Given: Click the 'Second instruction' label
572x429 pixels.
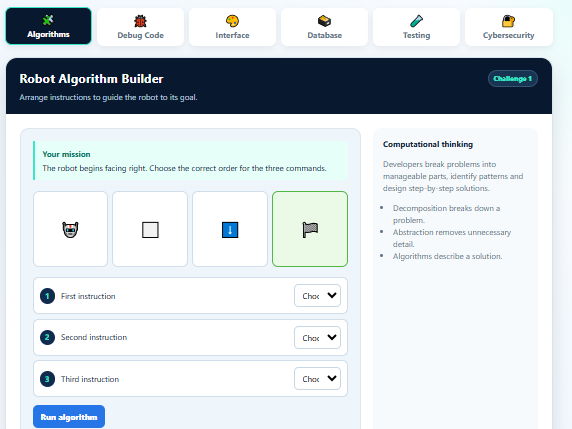Looking at the screenshot, I should coord(94,337).
